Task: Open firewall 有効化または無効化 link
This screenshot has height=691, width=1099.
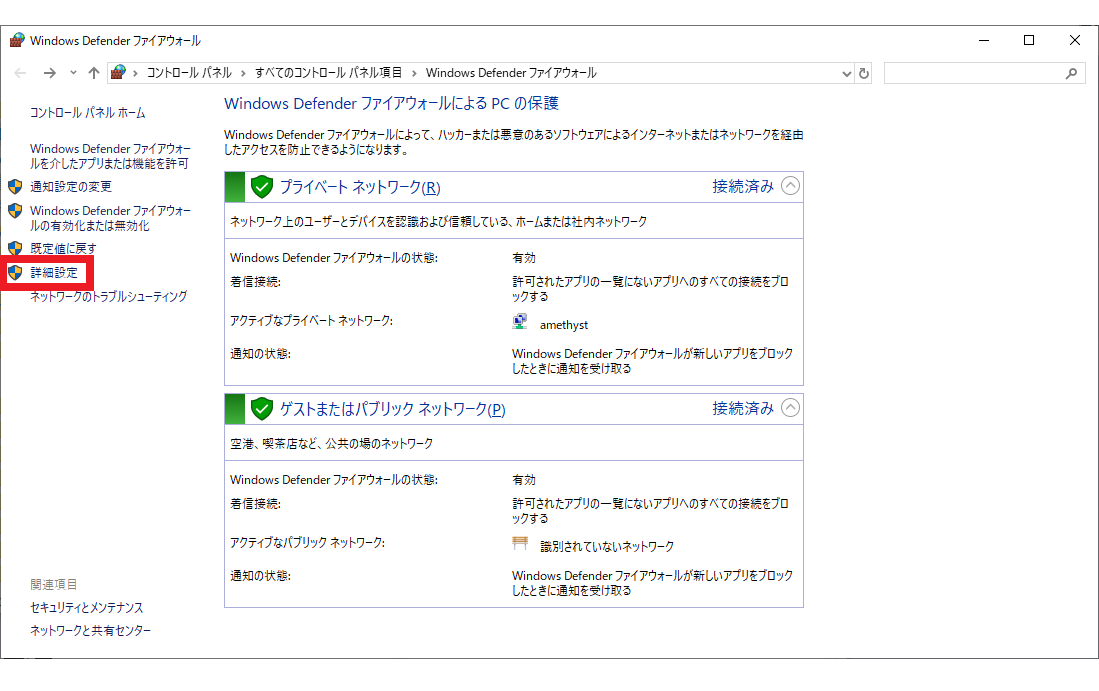Action: pyautogui.click(x=110, y=218)
